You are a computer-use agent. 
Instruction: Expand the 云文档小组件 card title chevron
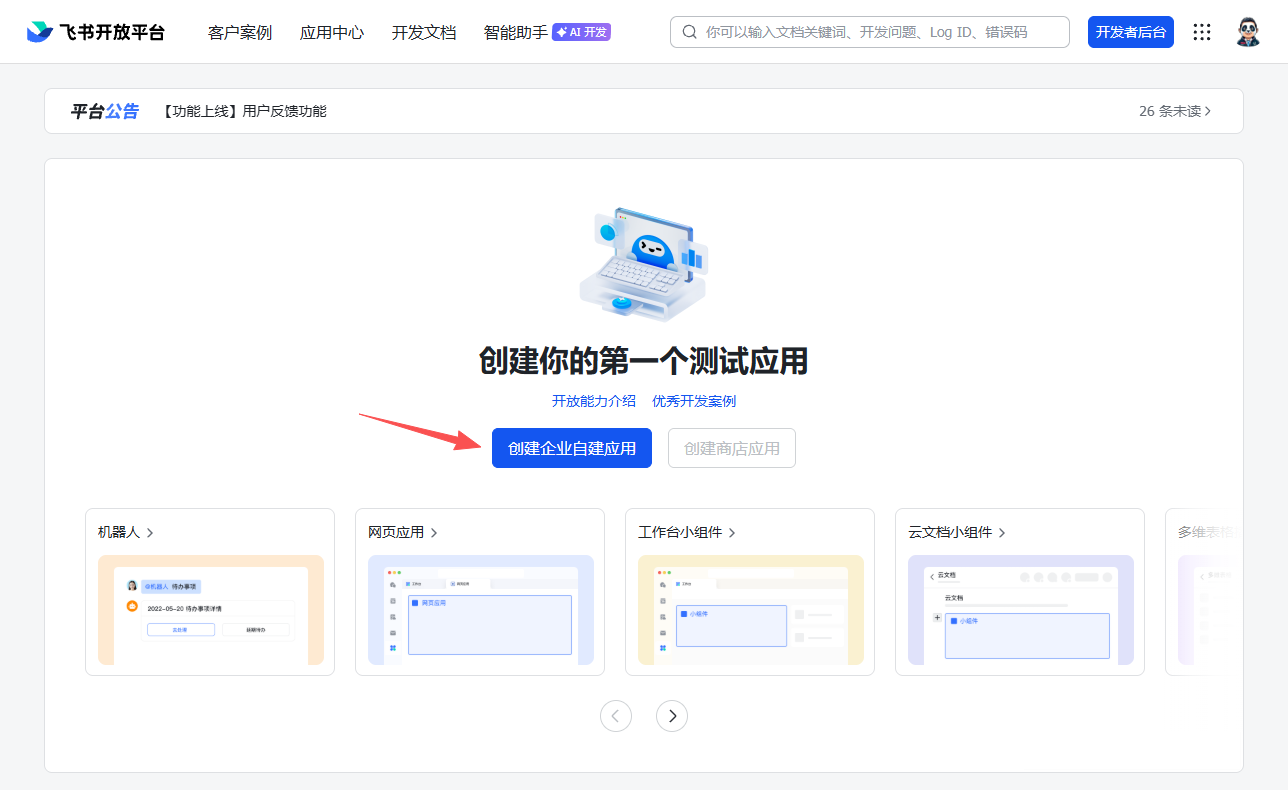(x=1002, y=533)
